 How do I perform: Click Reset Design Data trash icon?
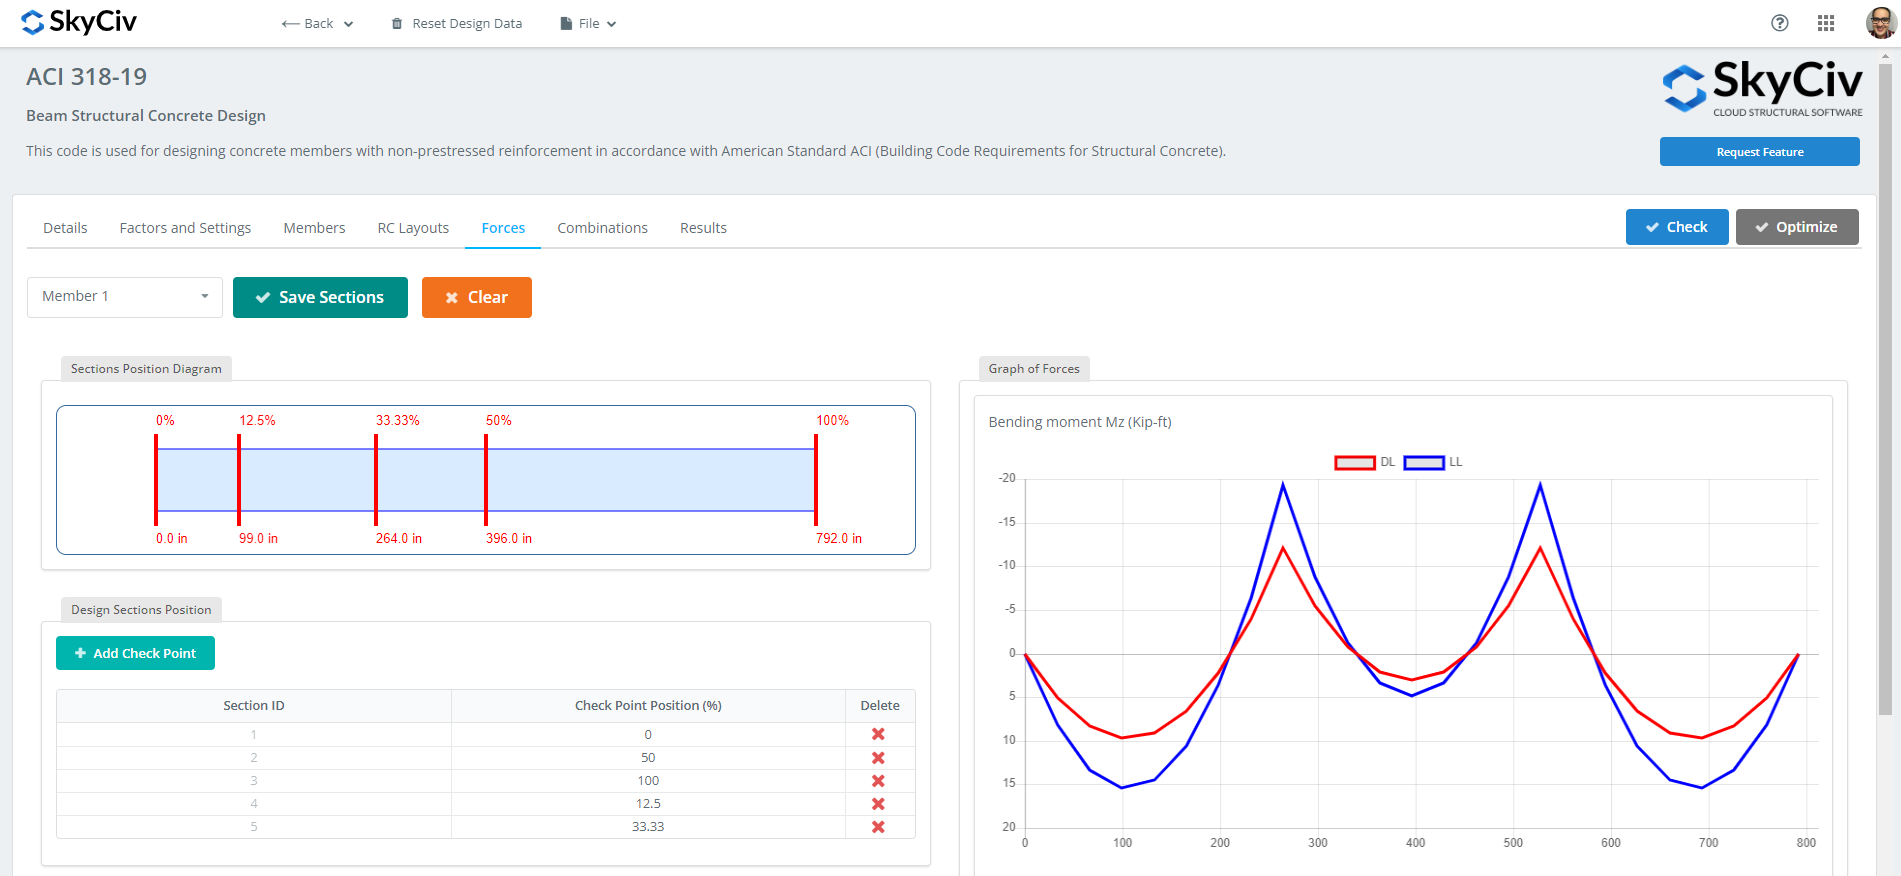pyautogui.click(x=397, y=24)
